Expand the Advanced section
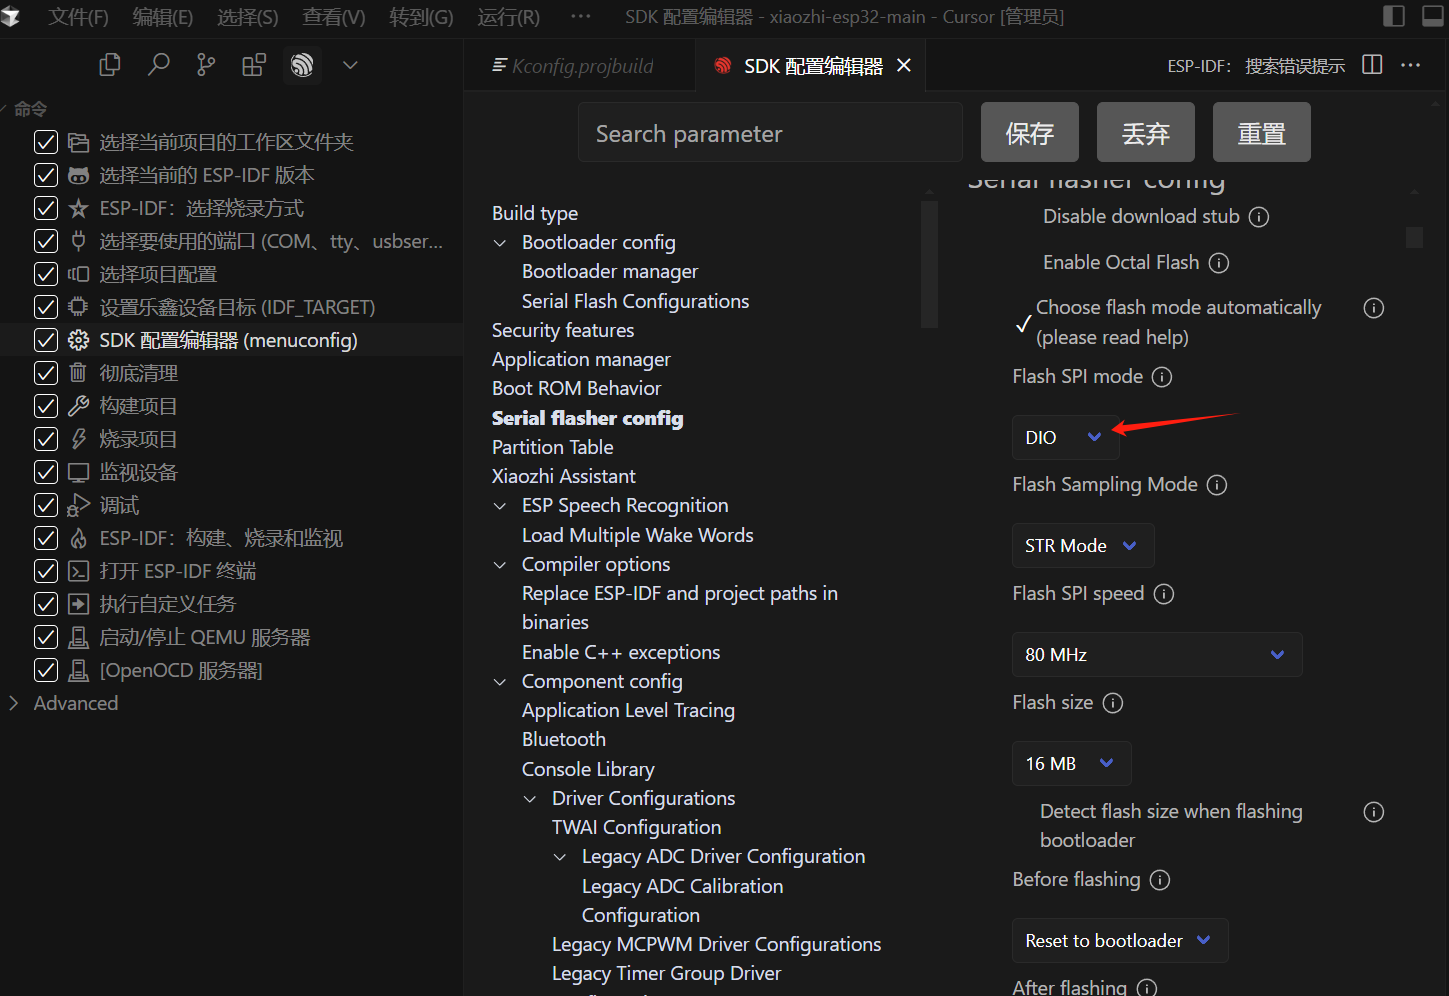Screen dimensions: 1449x996 [x=14, y=703]
